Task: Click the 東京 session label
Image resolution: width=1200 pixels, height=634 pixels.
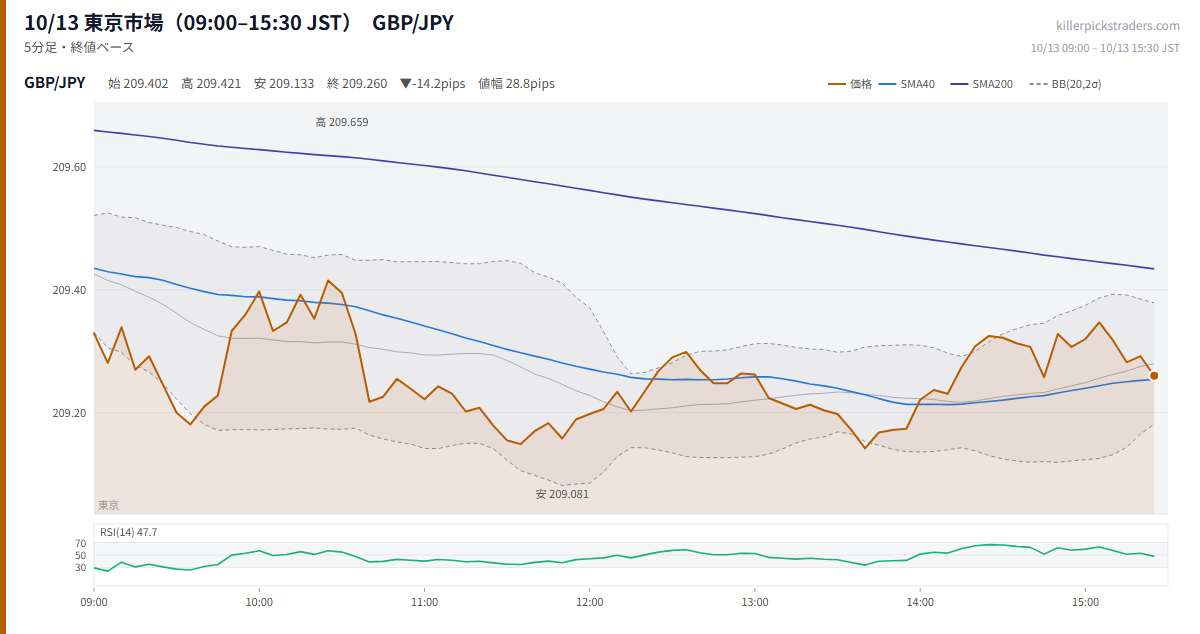Action: (x=108, y=505)
